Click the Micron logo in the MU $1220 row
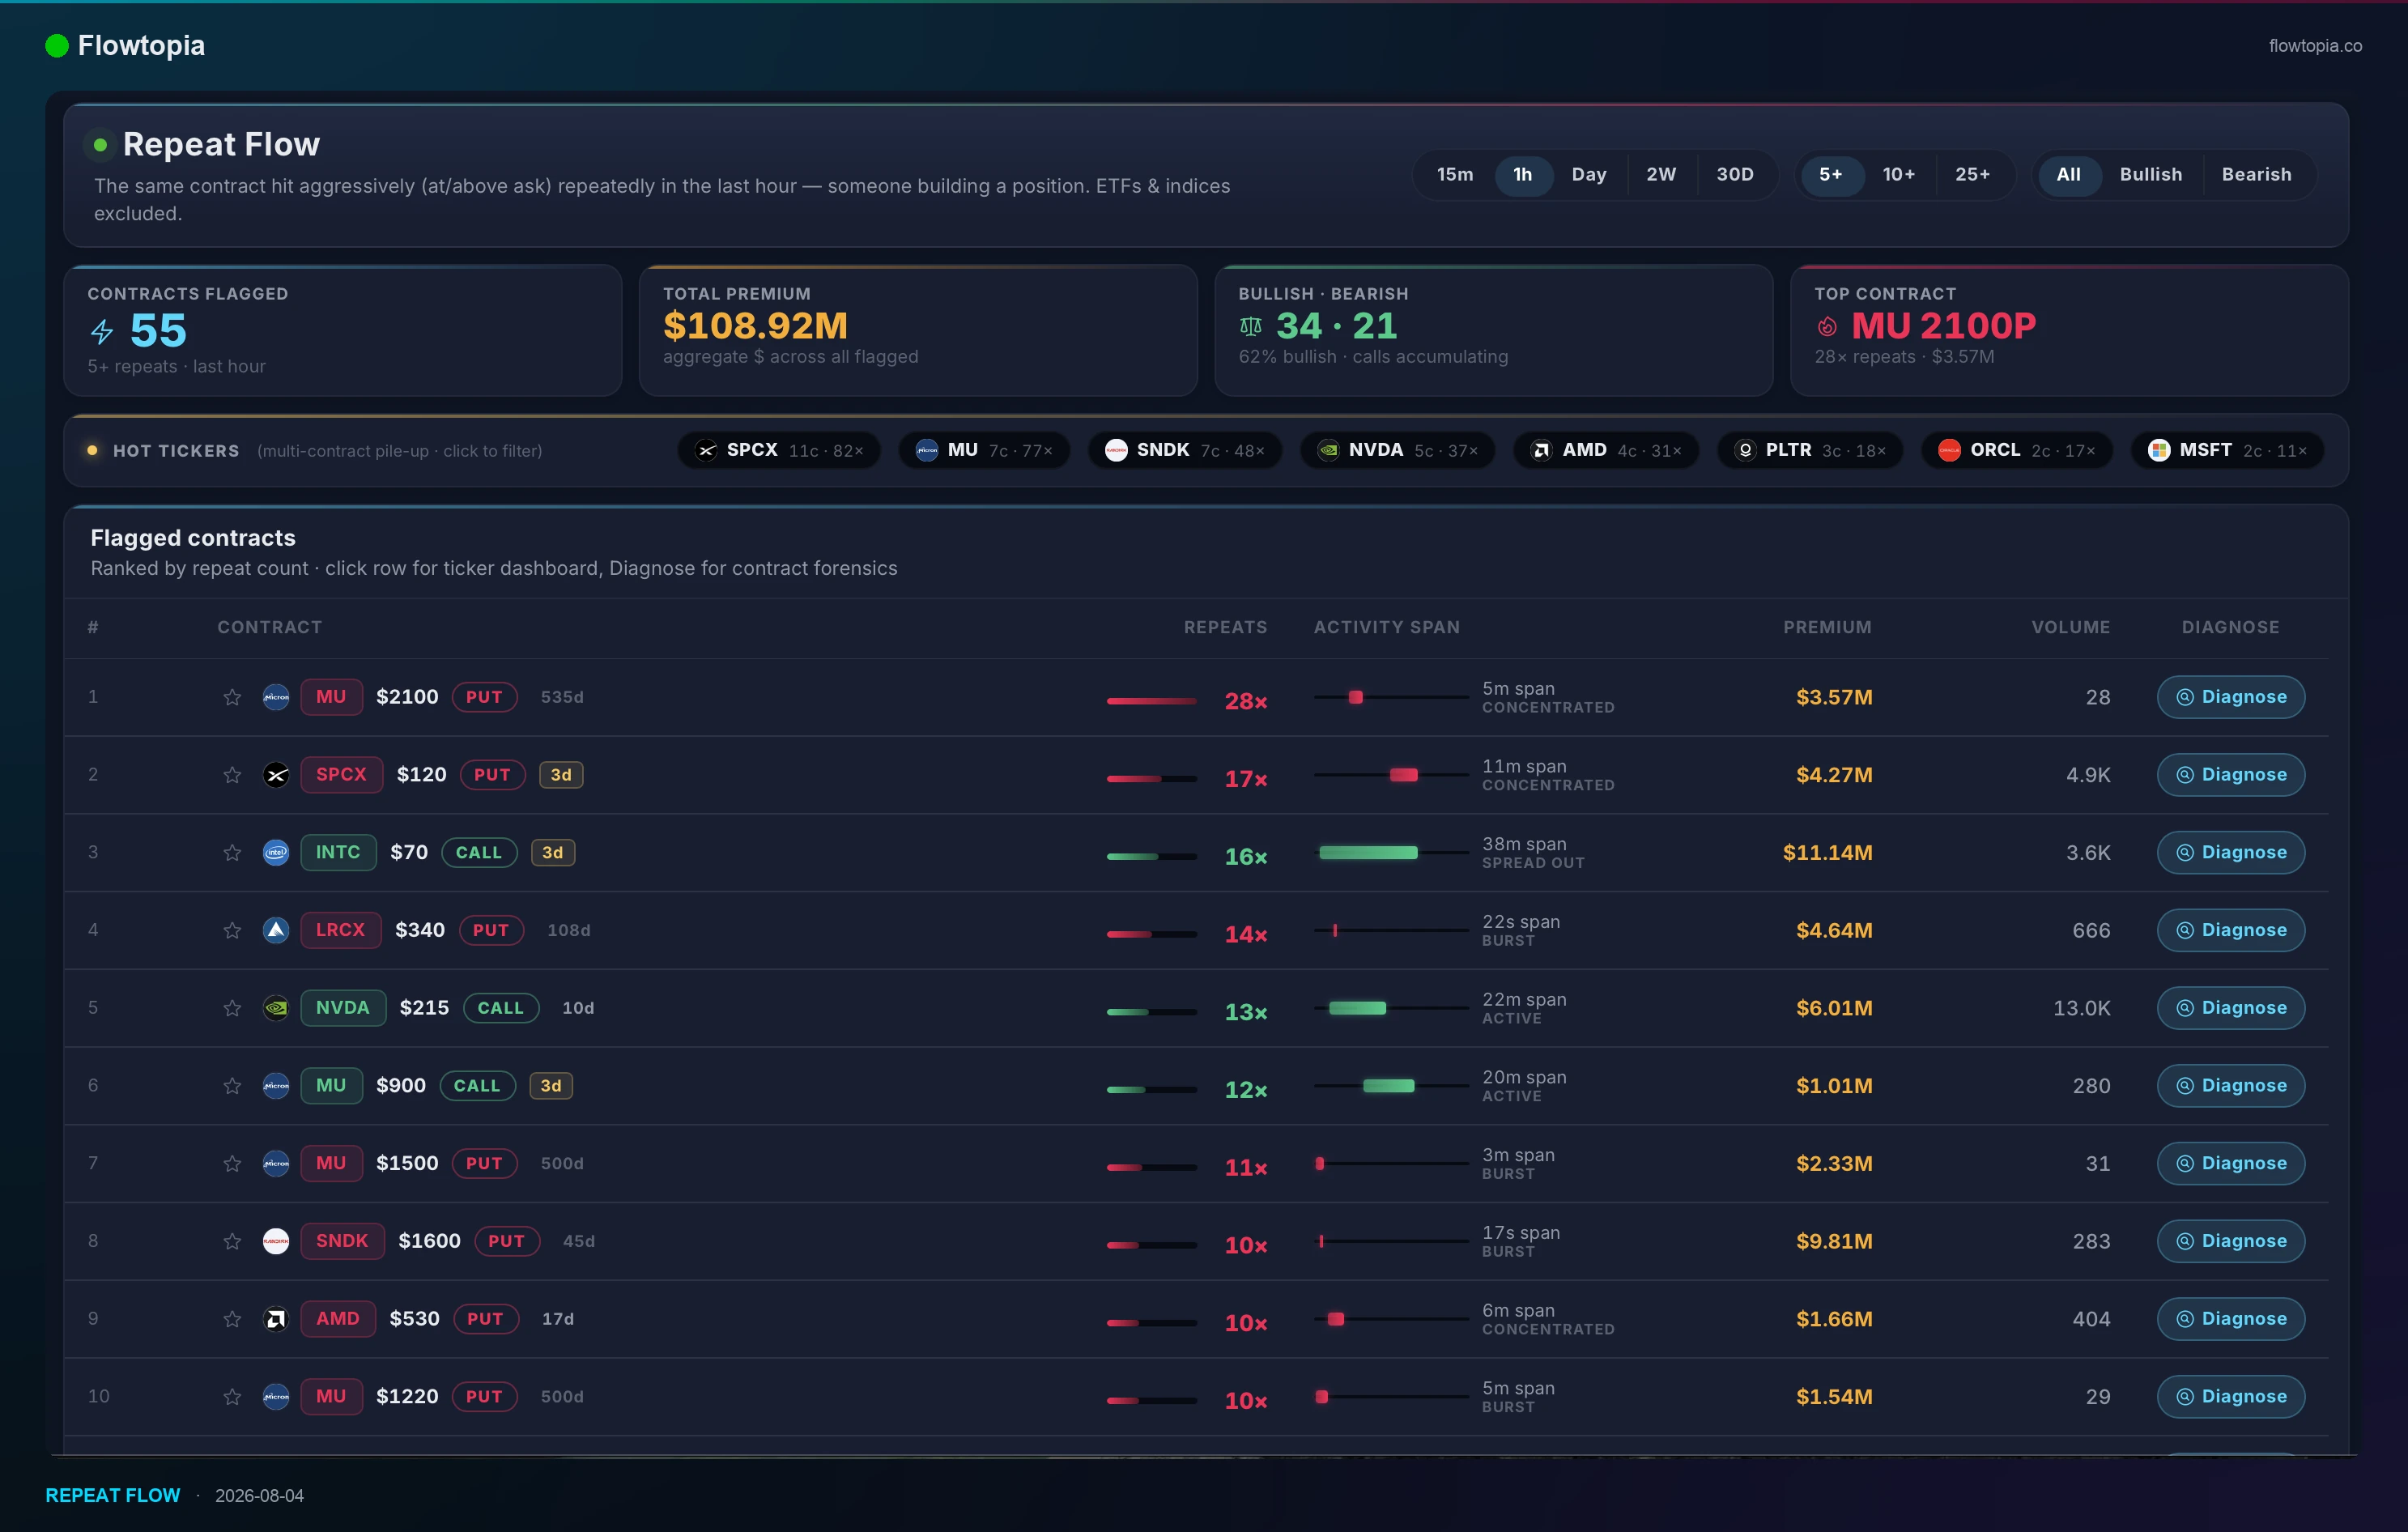Image resolution: width=2408 pixels, height=1532 pixels. pyautogui.click(x=276, y=1397)
